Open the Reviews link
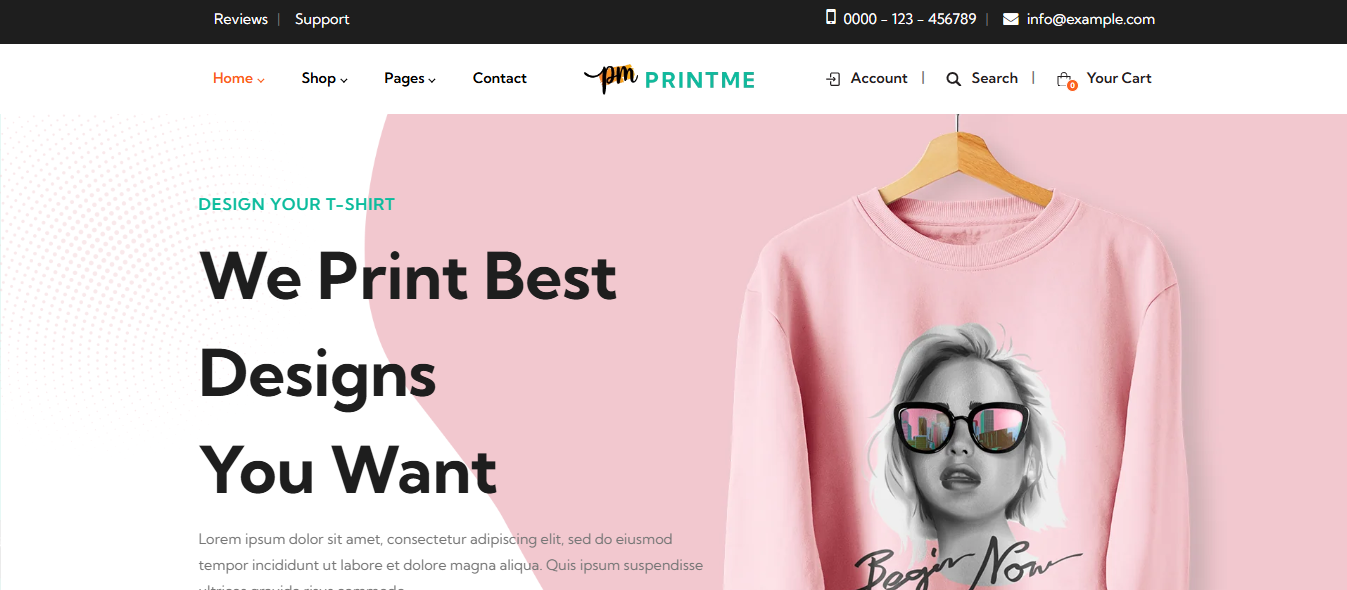The image size is (1347, 590). (241, 19)
